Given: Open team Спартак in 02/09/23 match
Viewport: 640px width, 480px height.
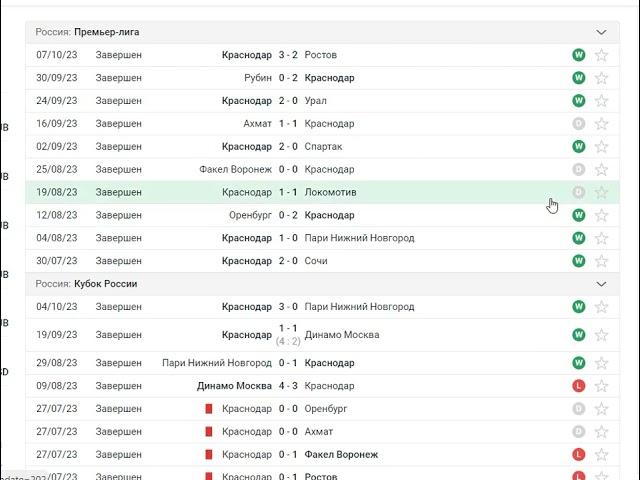Looking at the screenshot, I should (323, 147).
